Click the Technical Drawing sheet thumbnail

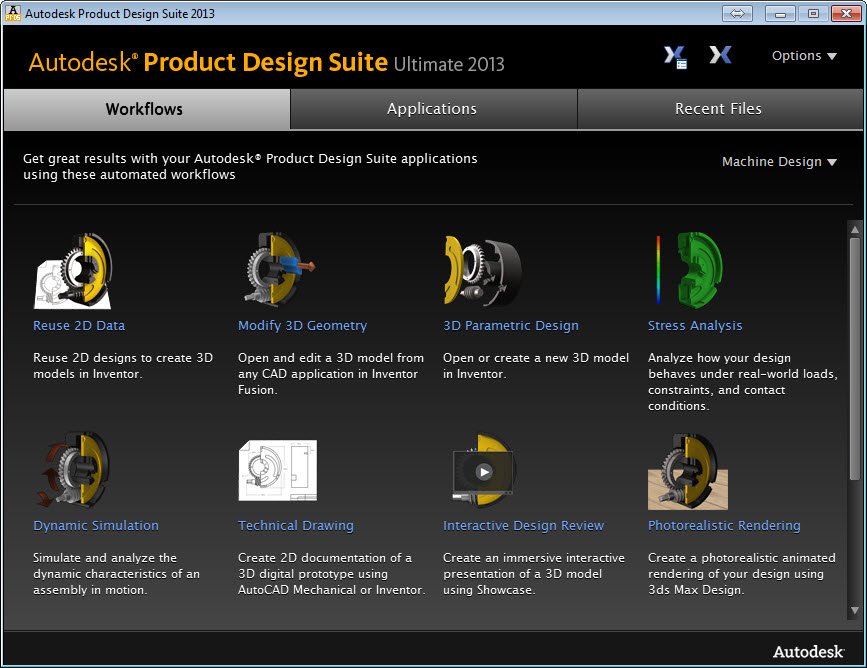tap(278, 470)
